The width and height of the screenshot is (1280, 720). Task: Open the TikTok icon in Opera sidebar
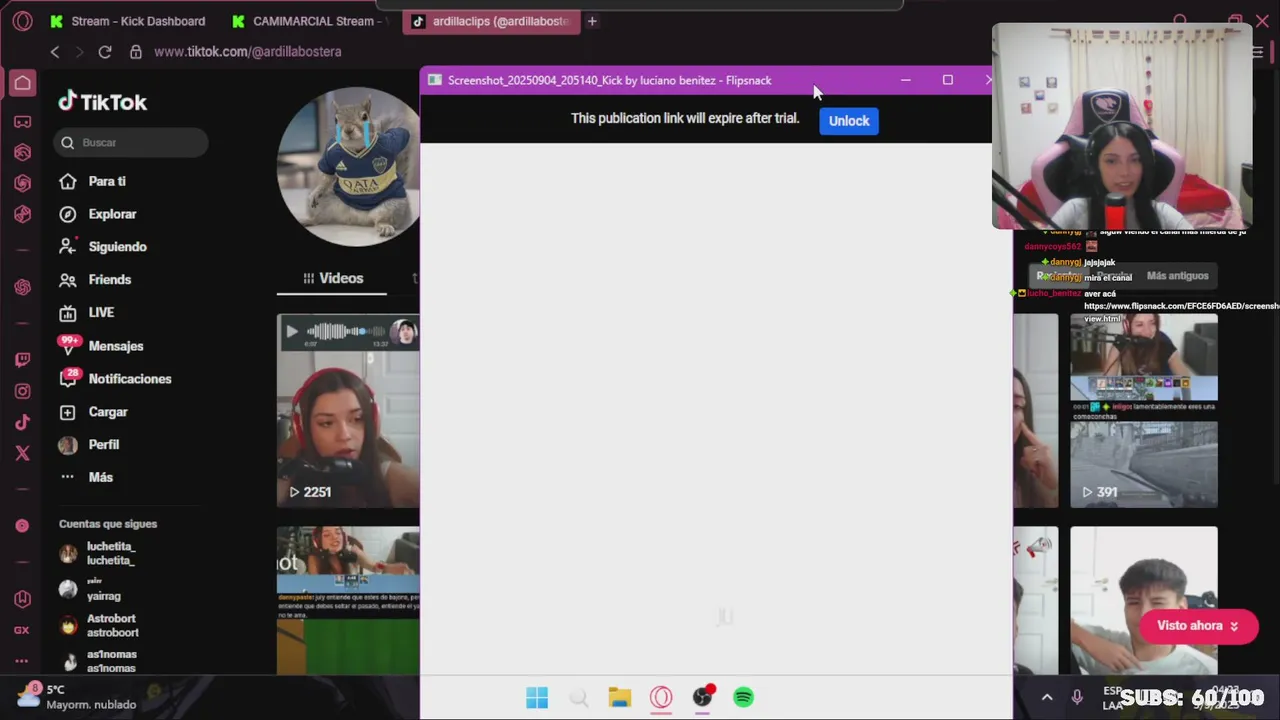22,422
